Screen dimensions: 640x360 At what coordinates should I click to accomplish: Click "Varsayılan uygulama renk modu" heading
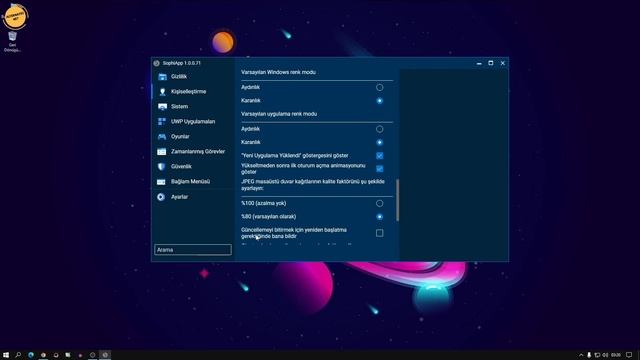pyautogui.click(x=279, y=114)
